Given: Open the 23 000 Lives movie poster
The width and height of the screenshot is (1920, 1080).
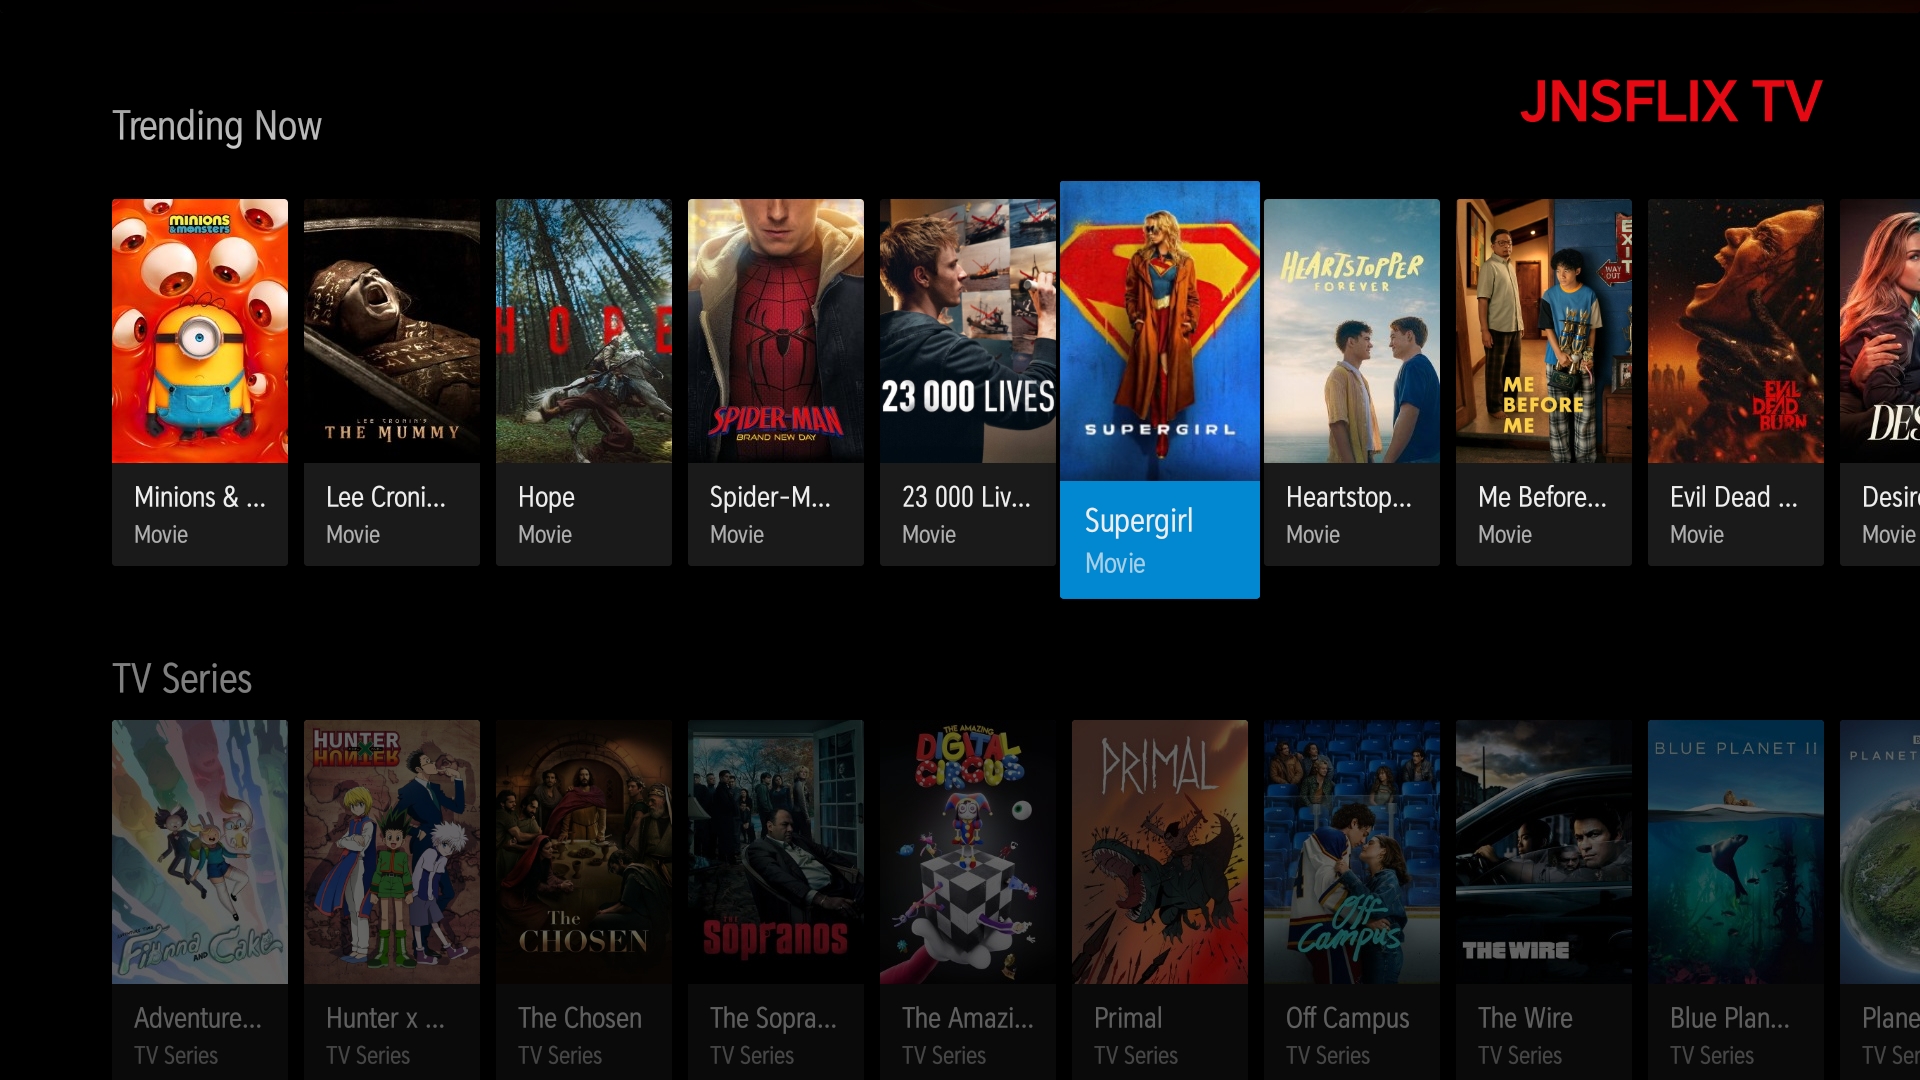Looking at the screenshot, I should (x=968, y=331).
